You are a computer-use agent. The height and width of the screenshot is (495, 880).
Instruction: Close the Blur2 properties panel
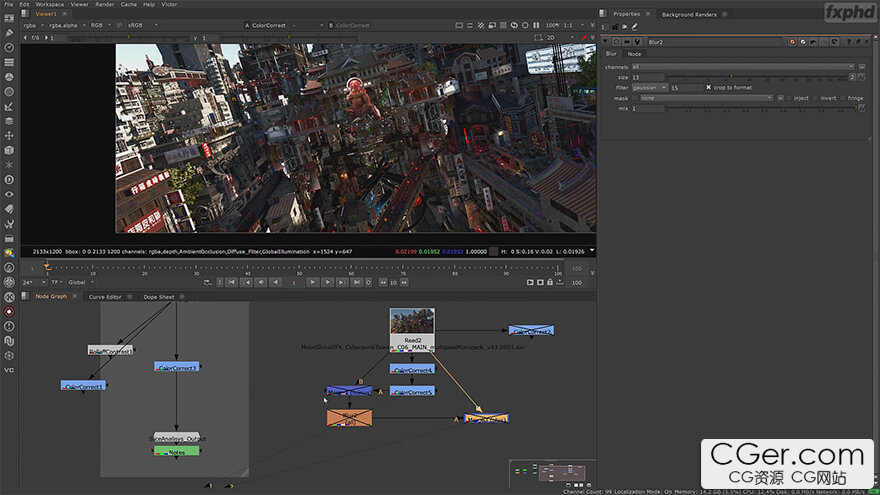tap(867, 42)
